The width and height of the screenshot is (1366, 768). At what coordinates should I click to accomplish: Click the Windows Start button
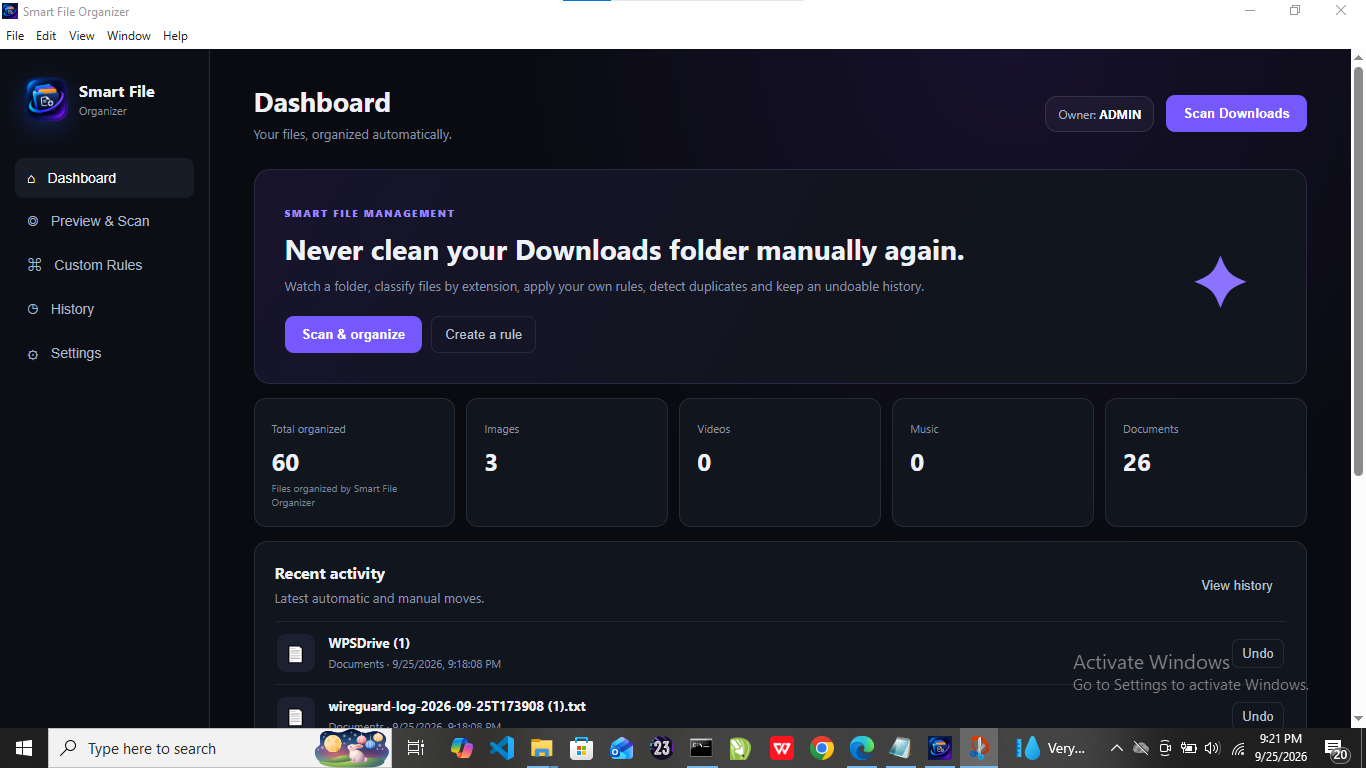(x=23, y=748)
